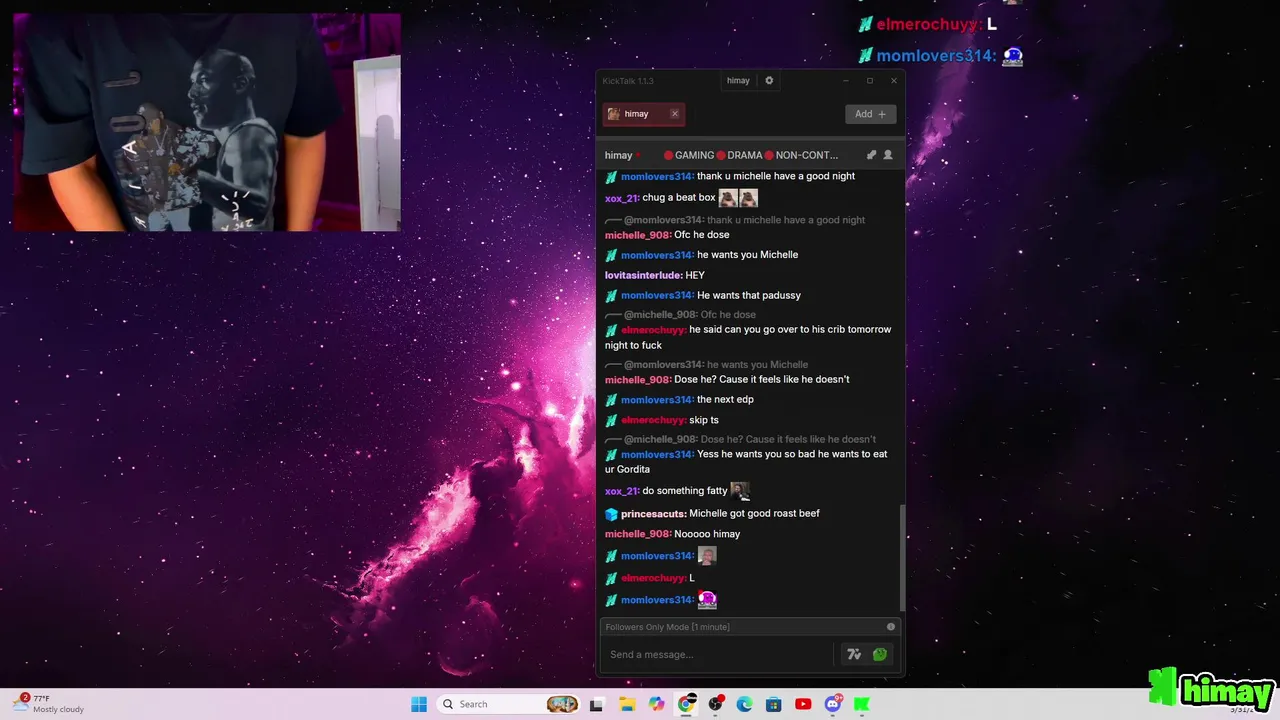Image resolution: width=1280 pixels, height=720 pixels.
Task: Switch to OBS Studio on taskbar
Action: tap(715, 704)
